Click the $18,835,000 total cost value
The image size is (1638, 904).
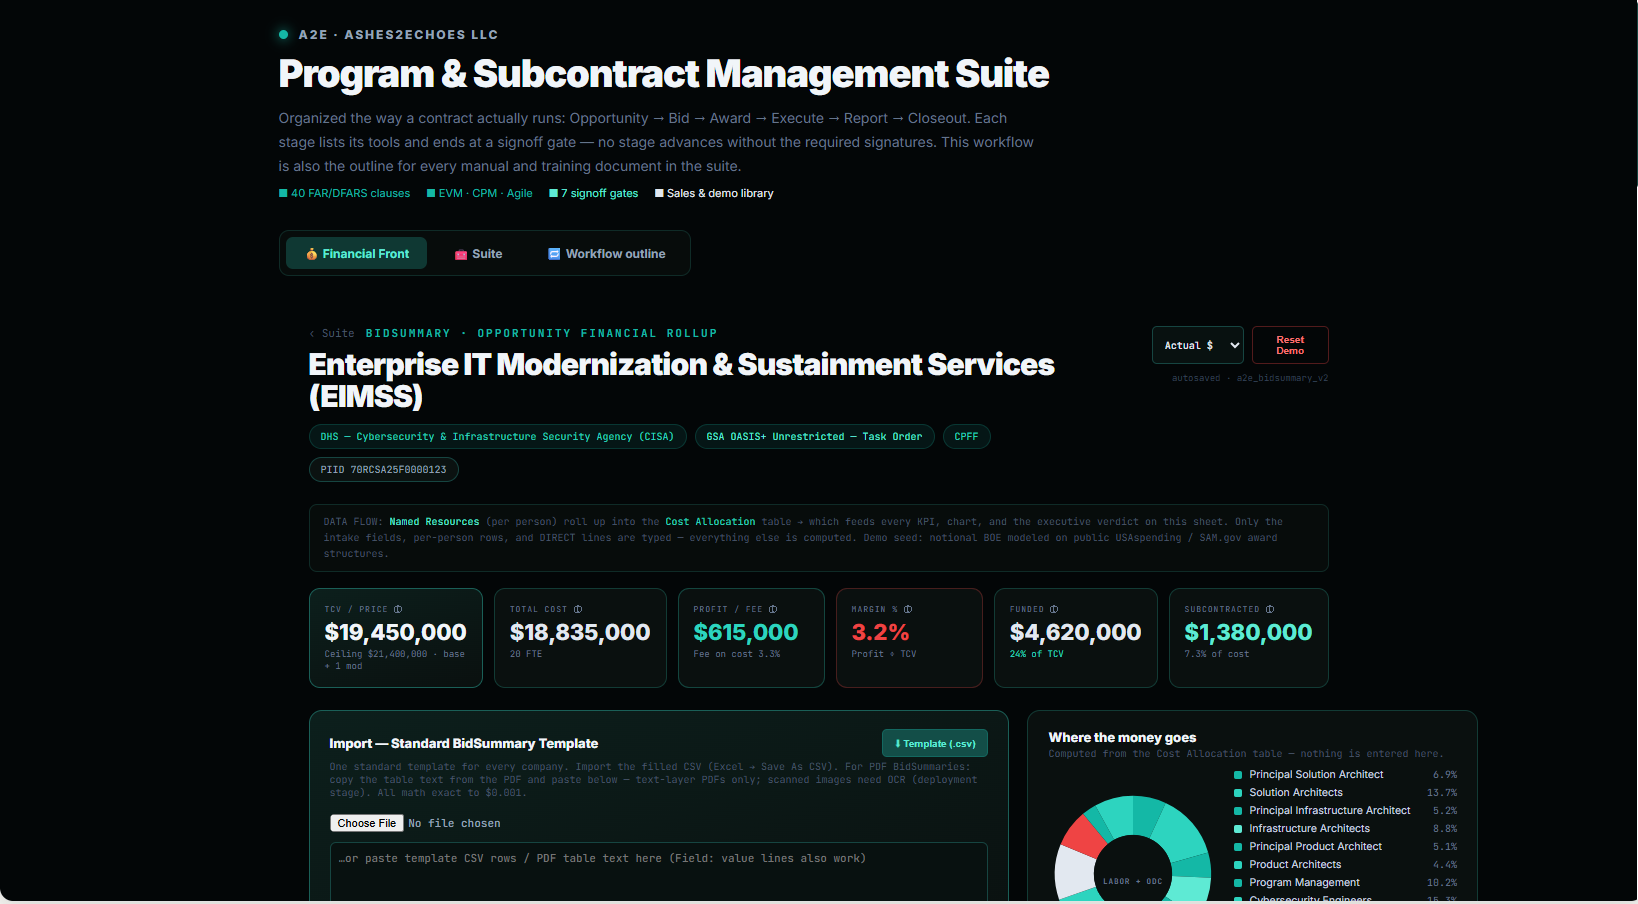tap(580, 632)
